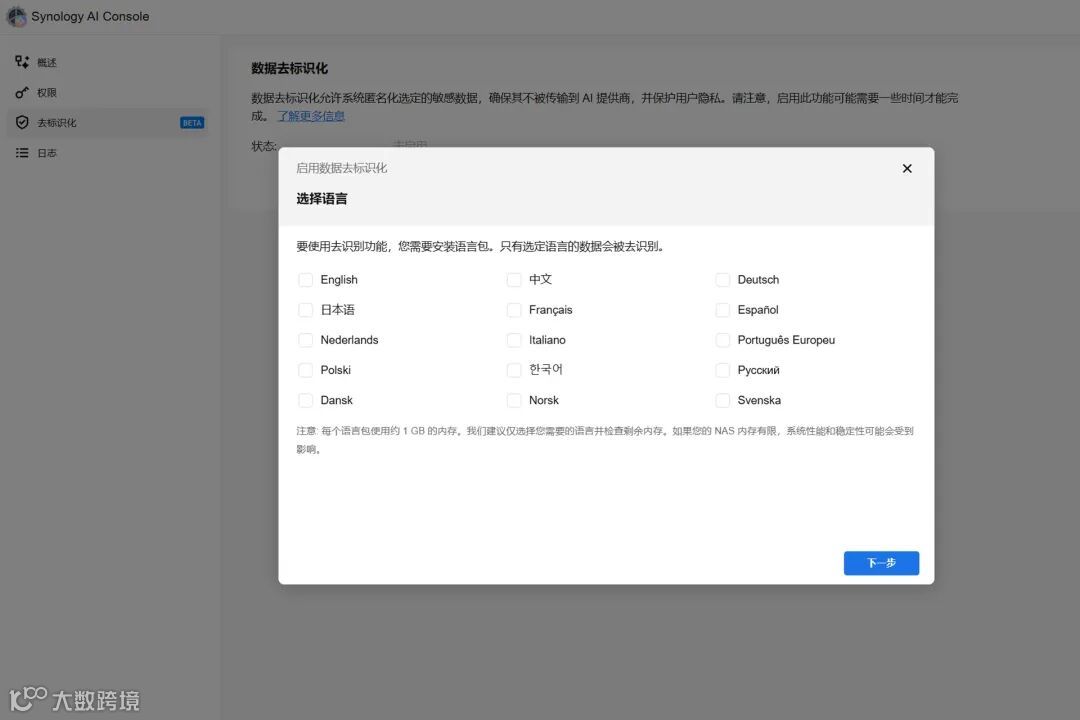Click the BETA badge in sidebar
This screenshot has height=720, width=1080.
tap(192, 123)
